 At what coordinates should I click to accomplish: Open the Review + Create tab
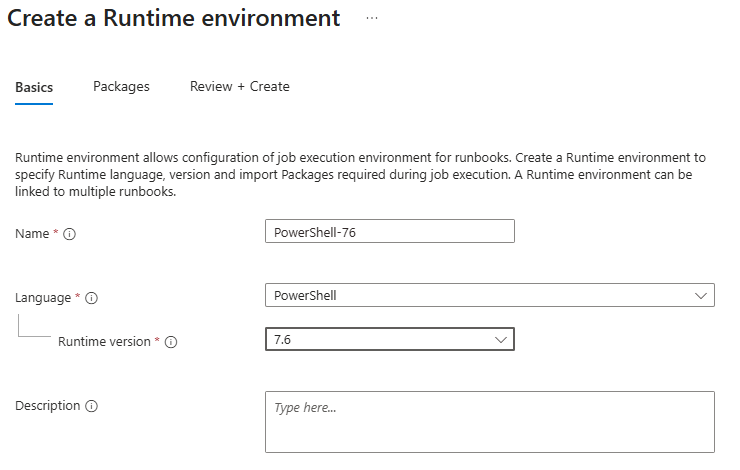240,86
